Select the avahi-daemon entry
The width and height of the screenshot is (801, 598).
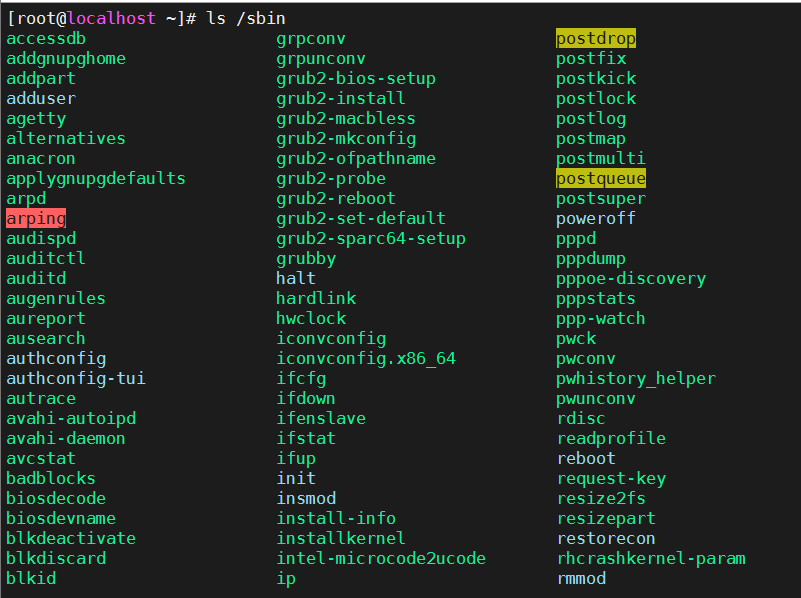[x=66, y=438]
